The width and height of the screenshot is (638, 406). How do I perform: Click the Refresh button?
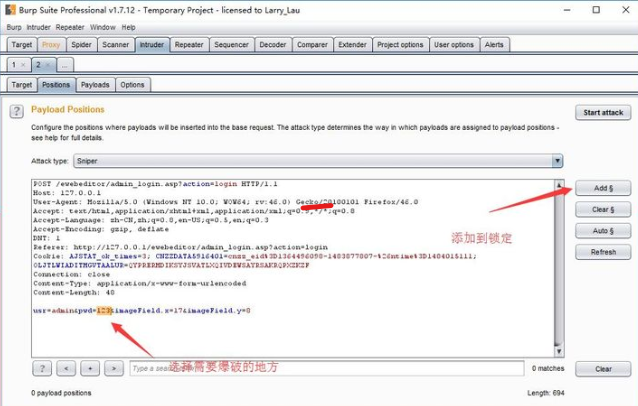tap(603, 252)
